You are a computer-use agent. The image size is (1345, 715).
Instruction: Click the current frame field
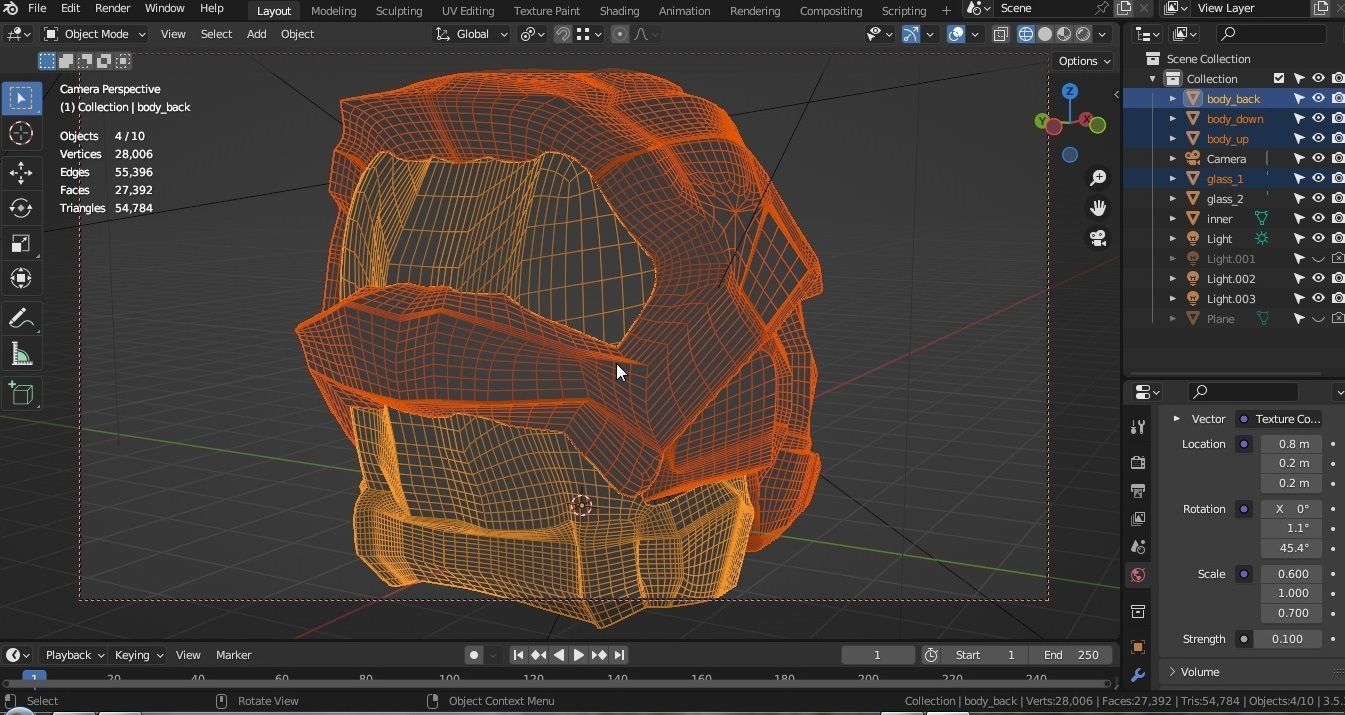(878, 655)
